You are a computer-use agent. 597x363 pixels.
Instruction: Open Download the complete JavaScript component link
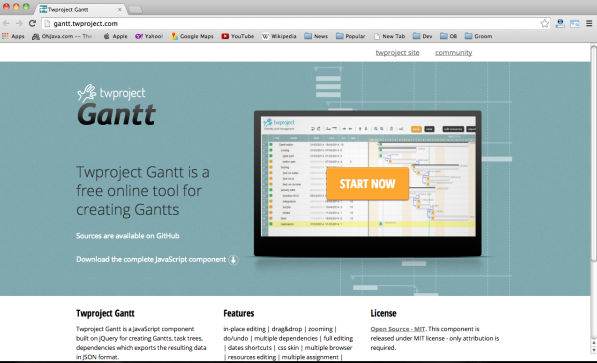click(151, 259)
